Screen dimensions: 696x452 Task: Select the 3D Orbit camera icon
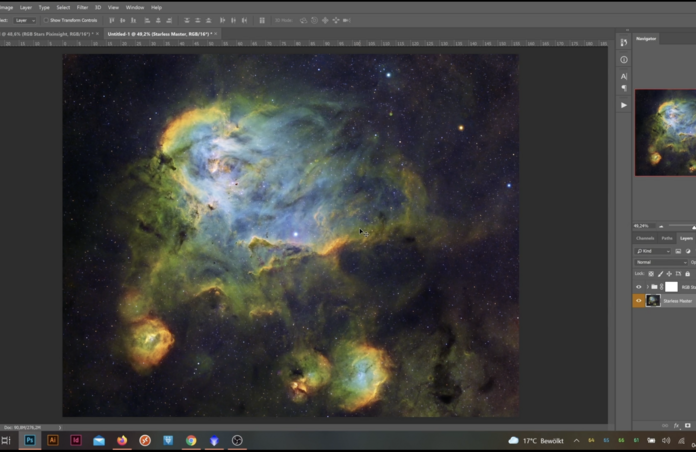tap(303, 20)
